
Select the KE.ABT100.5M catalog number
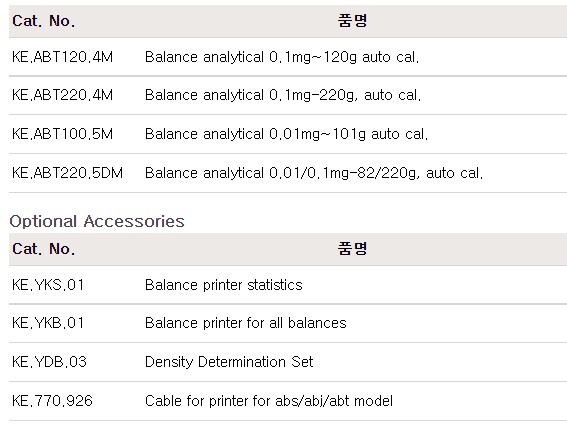coord(63,134)
